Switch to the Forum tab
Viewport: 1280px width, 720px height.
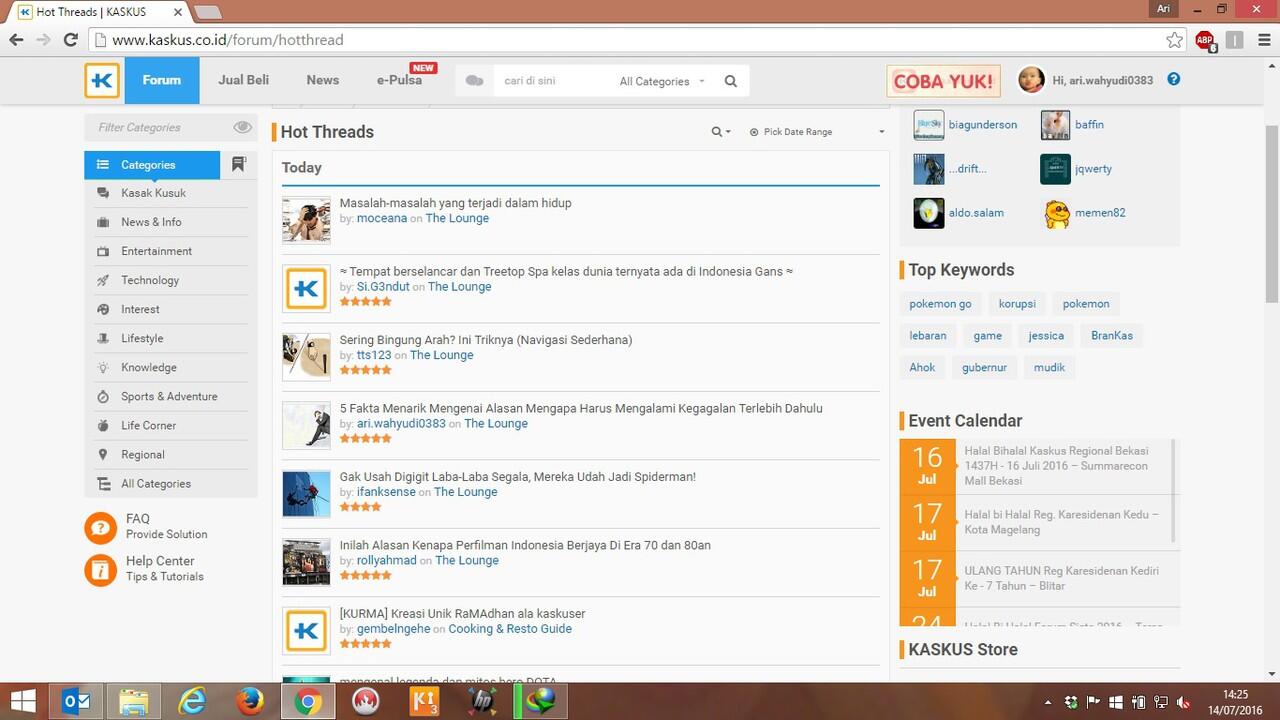coord(162,80)
